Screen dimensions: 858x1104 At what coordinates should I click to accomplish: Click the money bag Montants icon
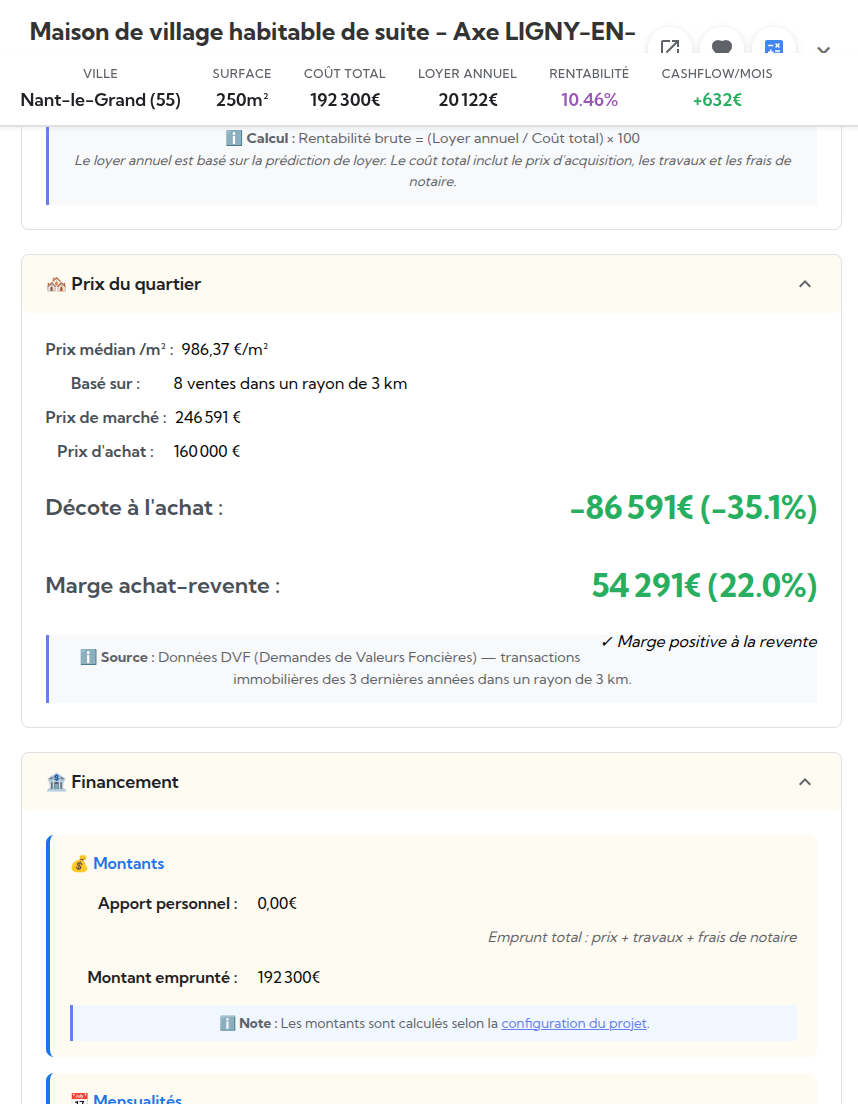click(80, 863)
